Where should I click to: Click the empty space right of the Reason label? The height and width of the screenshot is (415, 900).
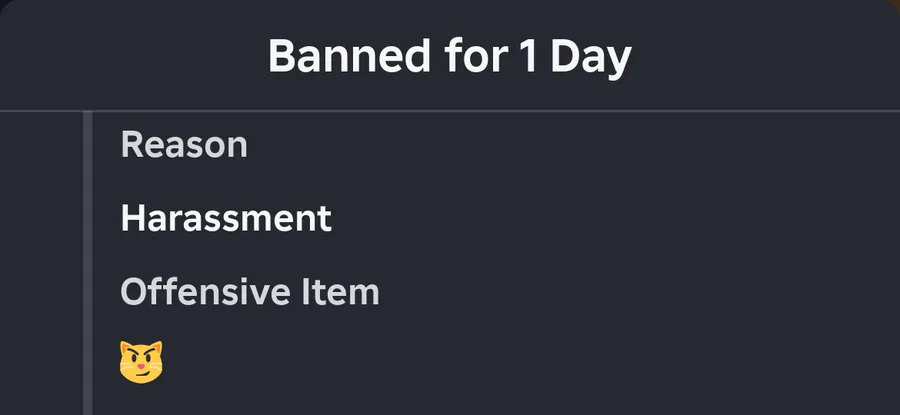pos(574,144)
